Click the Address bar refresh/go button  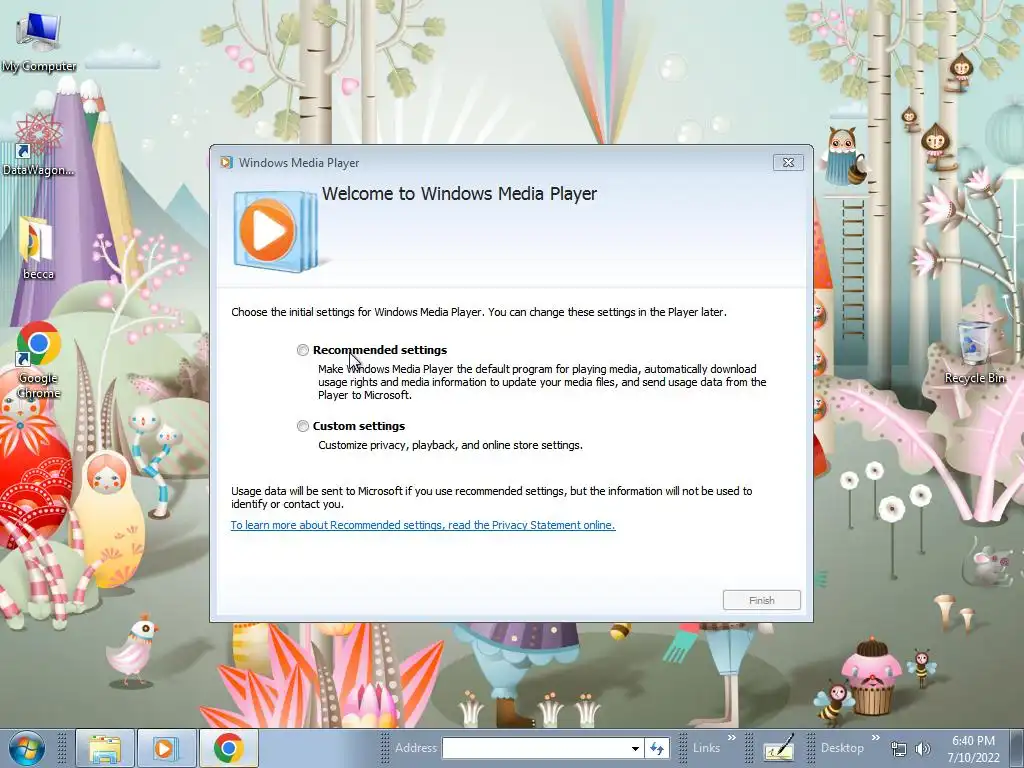pos(657,748)
